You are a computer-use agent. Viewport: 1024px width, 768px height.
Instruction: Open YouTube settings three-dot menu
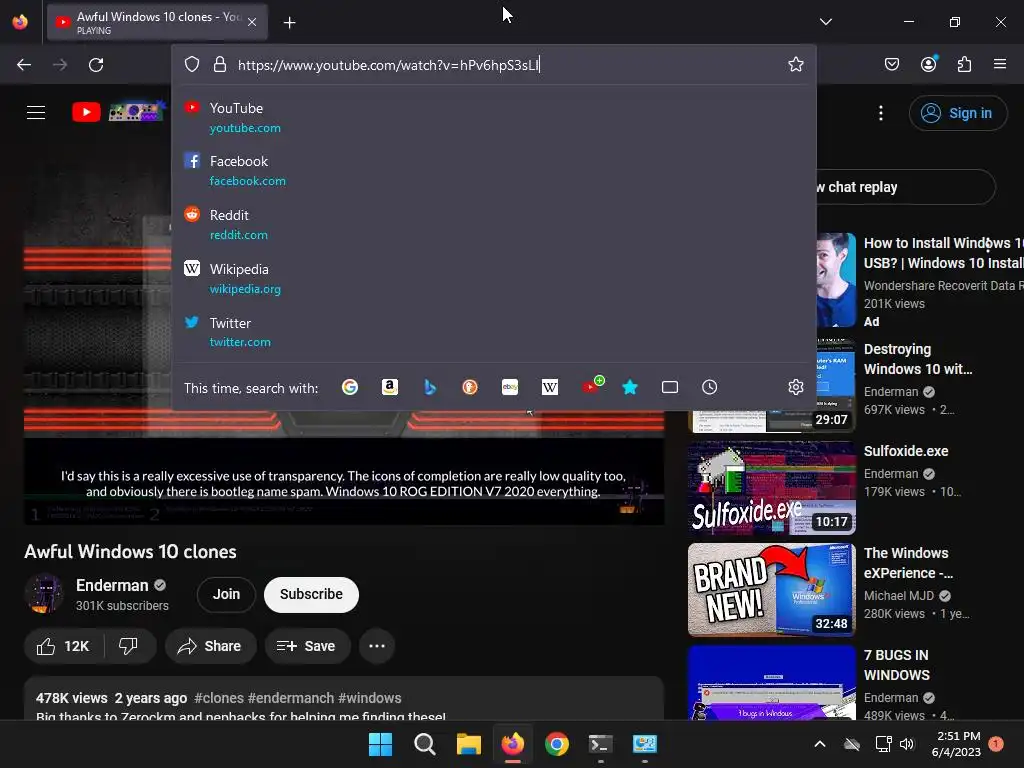[x=880, y=113]
